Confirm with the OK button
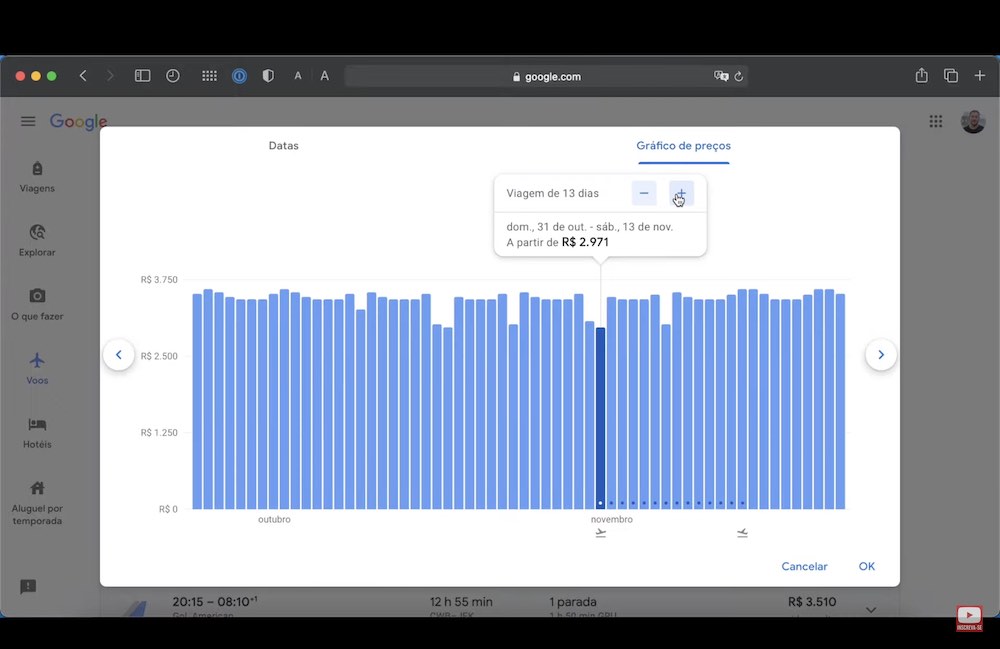The width and height of the screenshot is (1000, 649). click(x=867, y=566)
